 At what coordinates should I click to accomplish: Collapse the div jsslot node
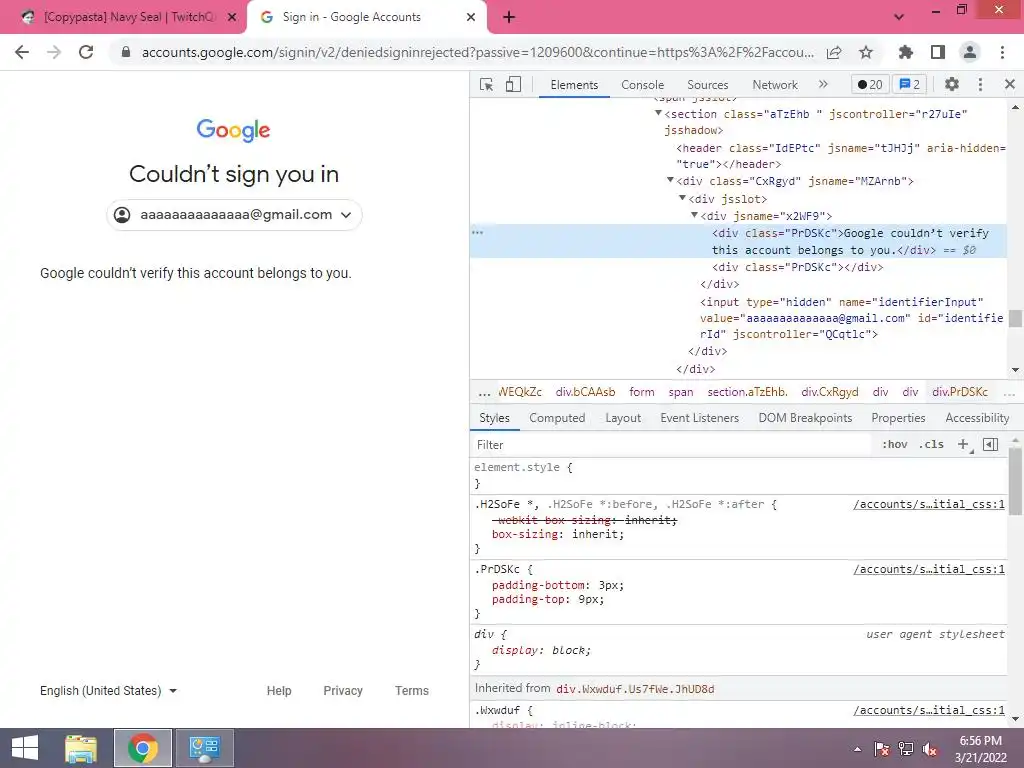coord(682,198)
